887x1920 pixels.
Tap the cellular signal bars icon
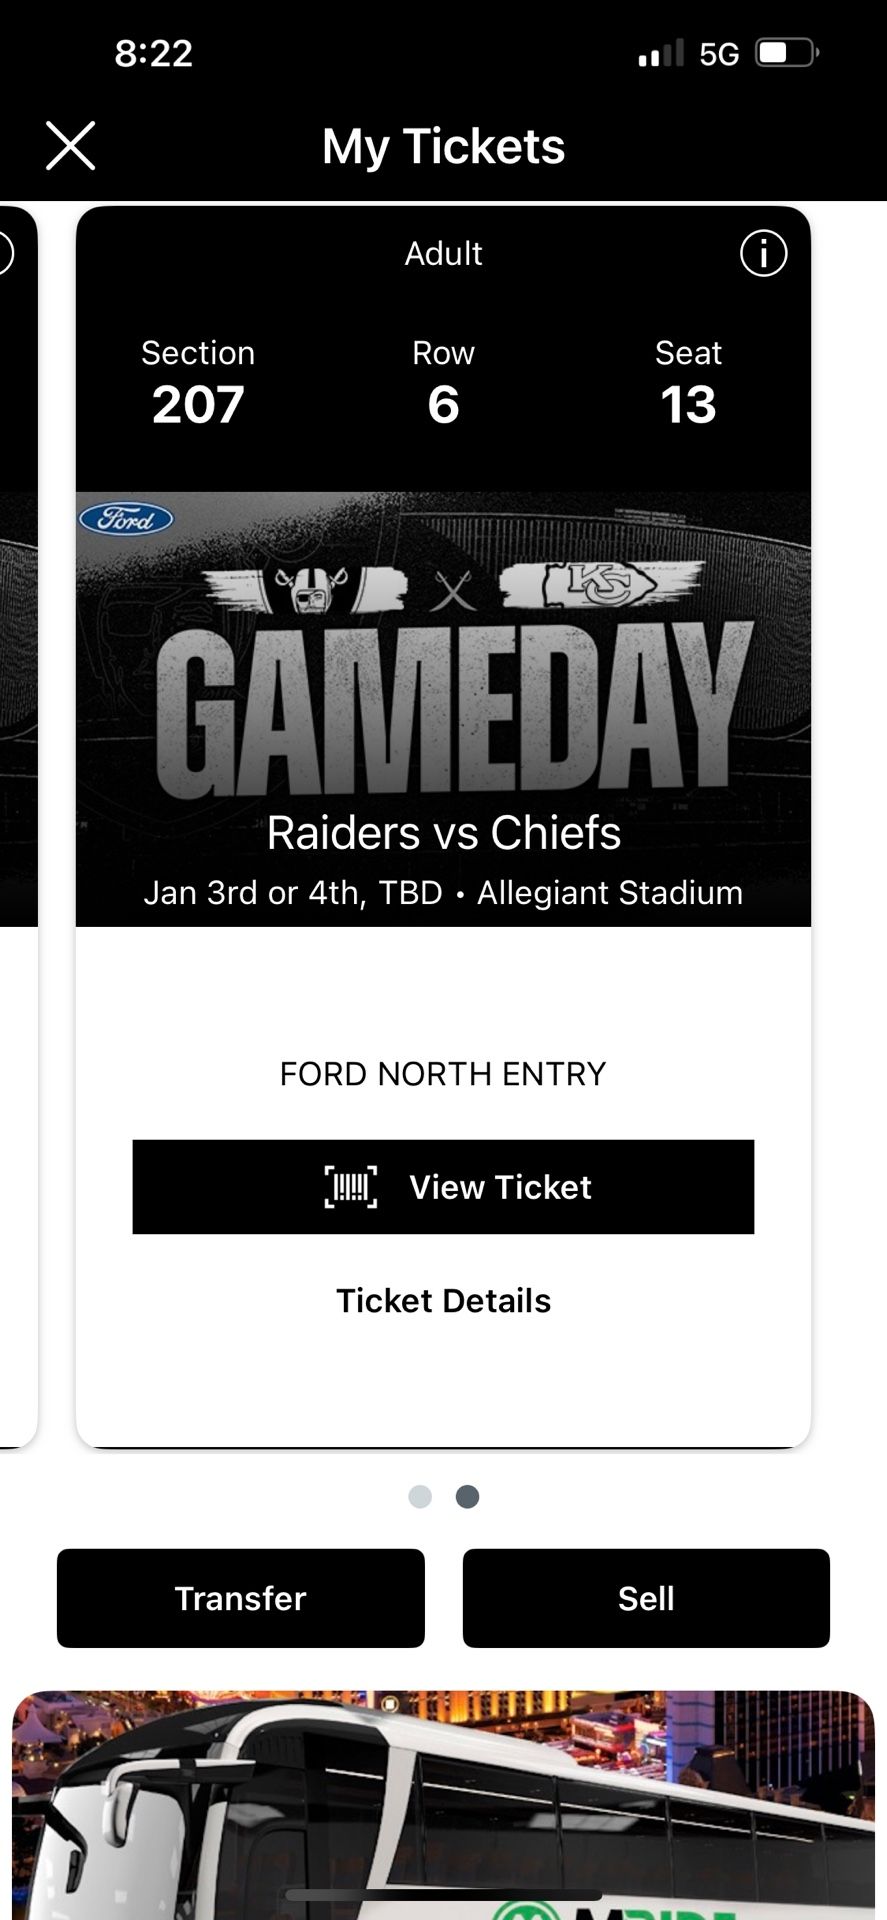click(661, 53)
